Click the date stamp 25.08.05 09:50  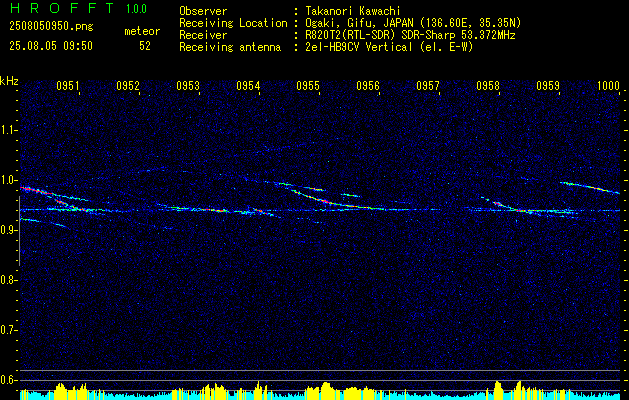click(x=51, y=46)
